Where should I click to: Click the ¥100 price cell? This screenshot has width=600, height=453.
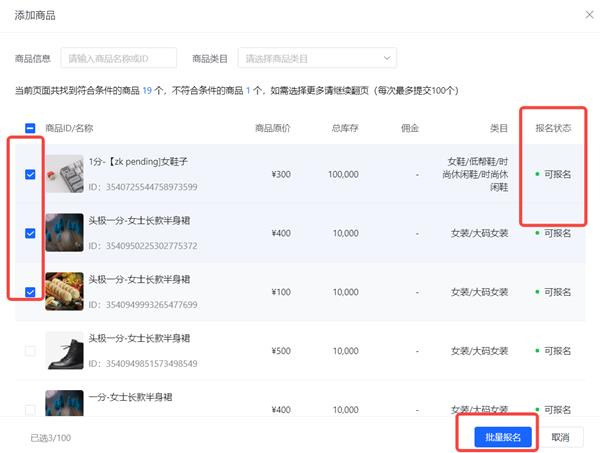point(281,292)
